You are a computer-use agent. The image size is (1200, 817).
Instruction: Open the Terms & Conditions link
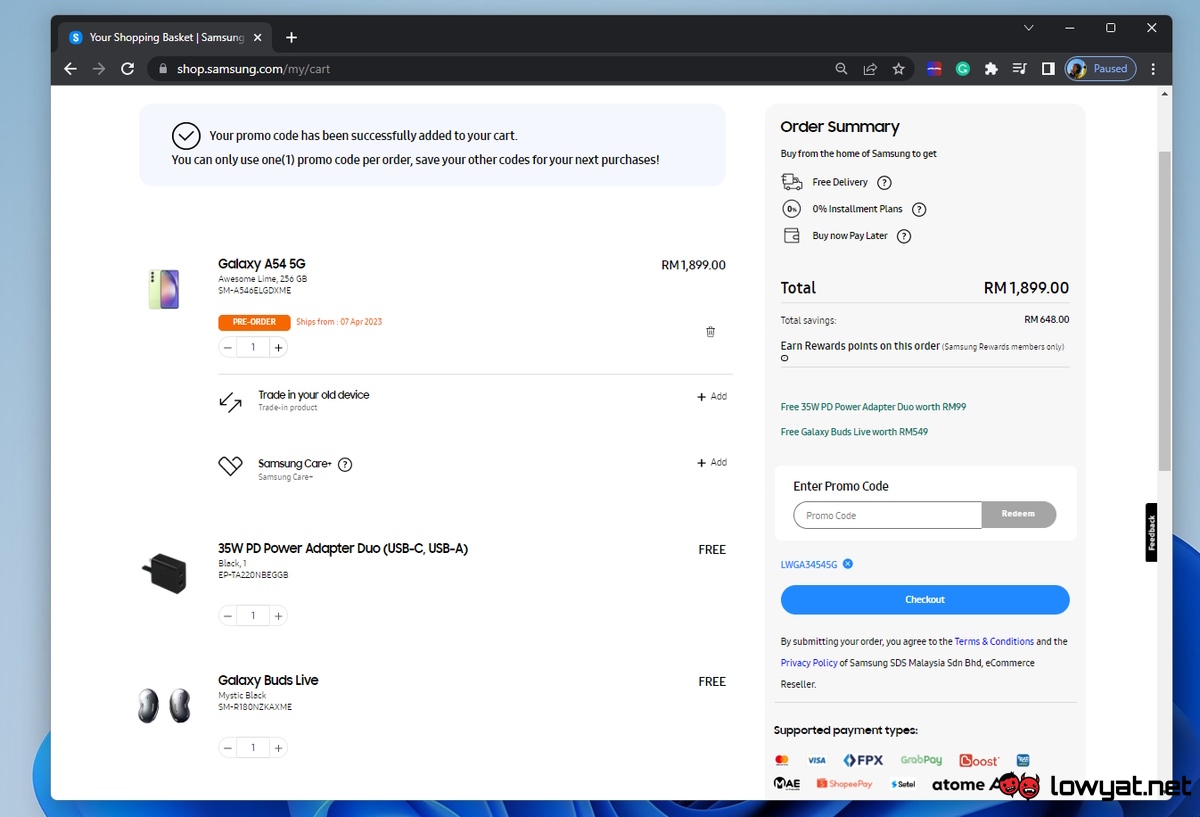pyautogui.click(x=994, y=642)
